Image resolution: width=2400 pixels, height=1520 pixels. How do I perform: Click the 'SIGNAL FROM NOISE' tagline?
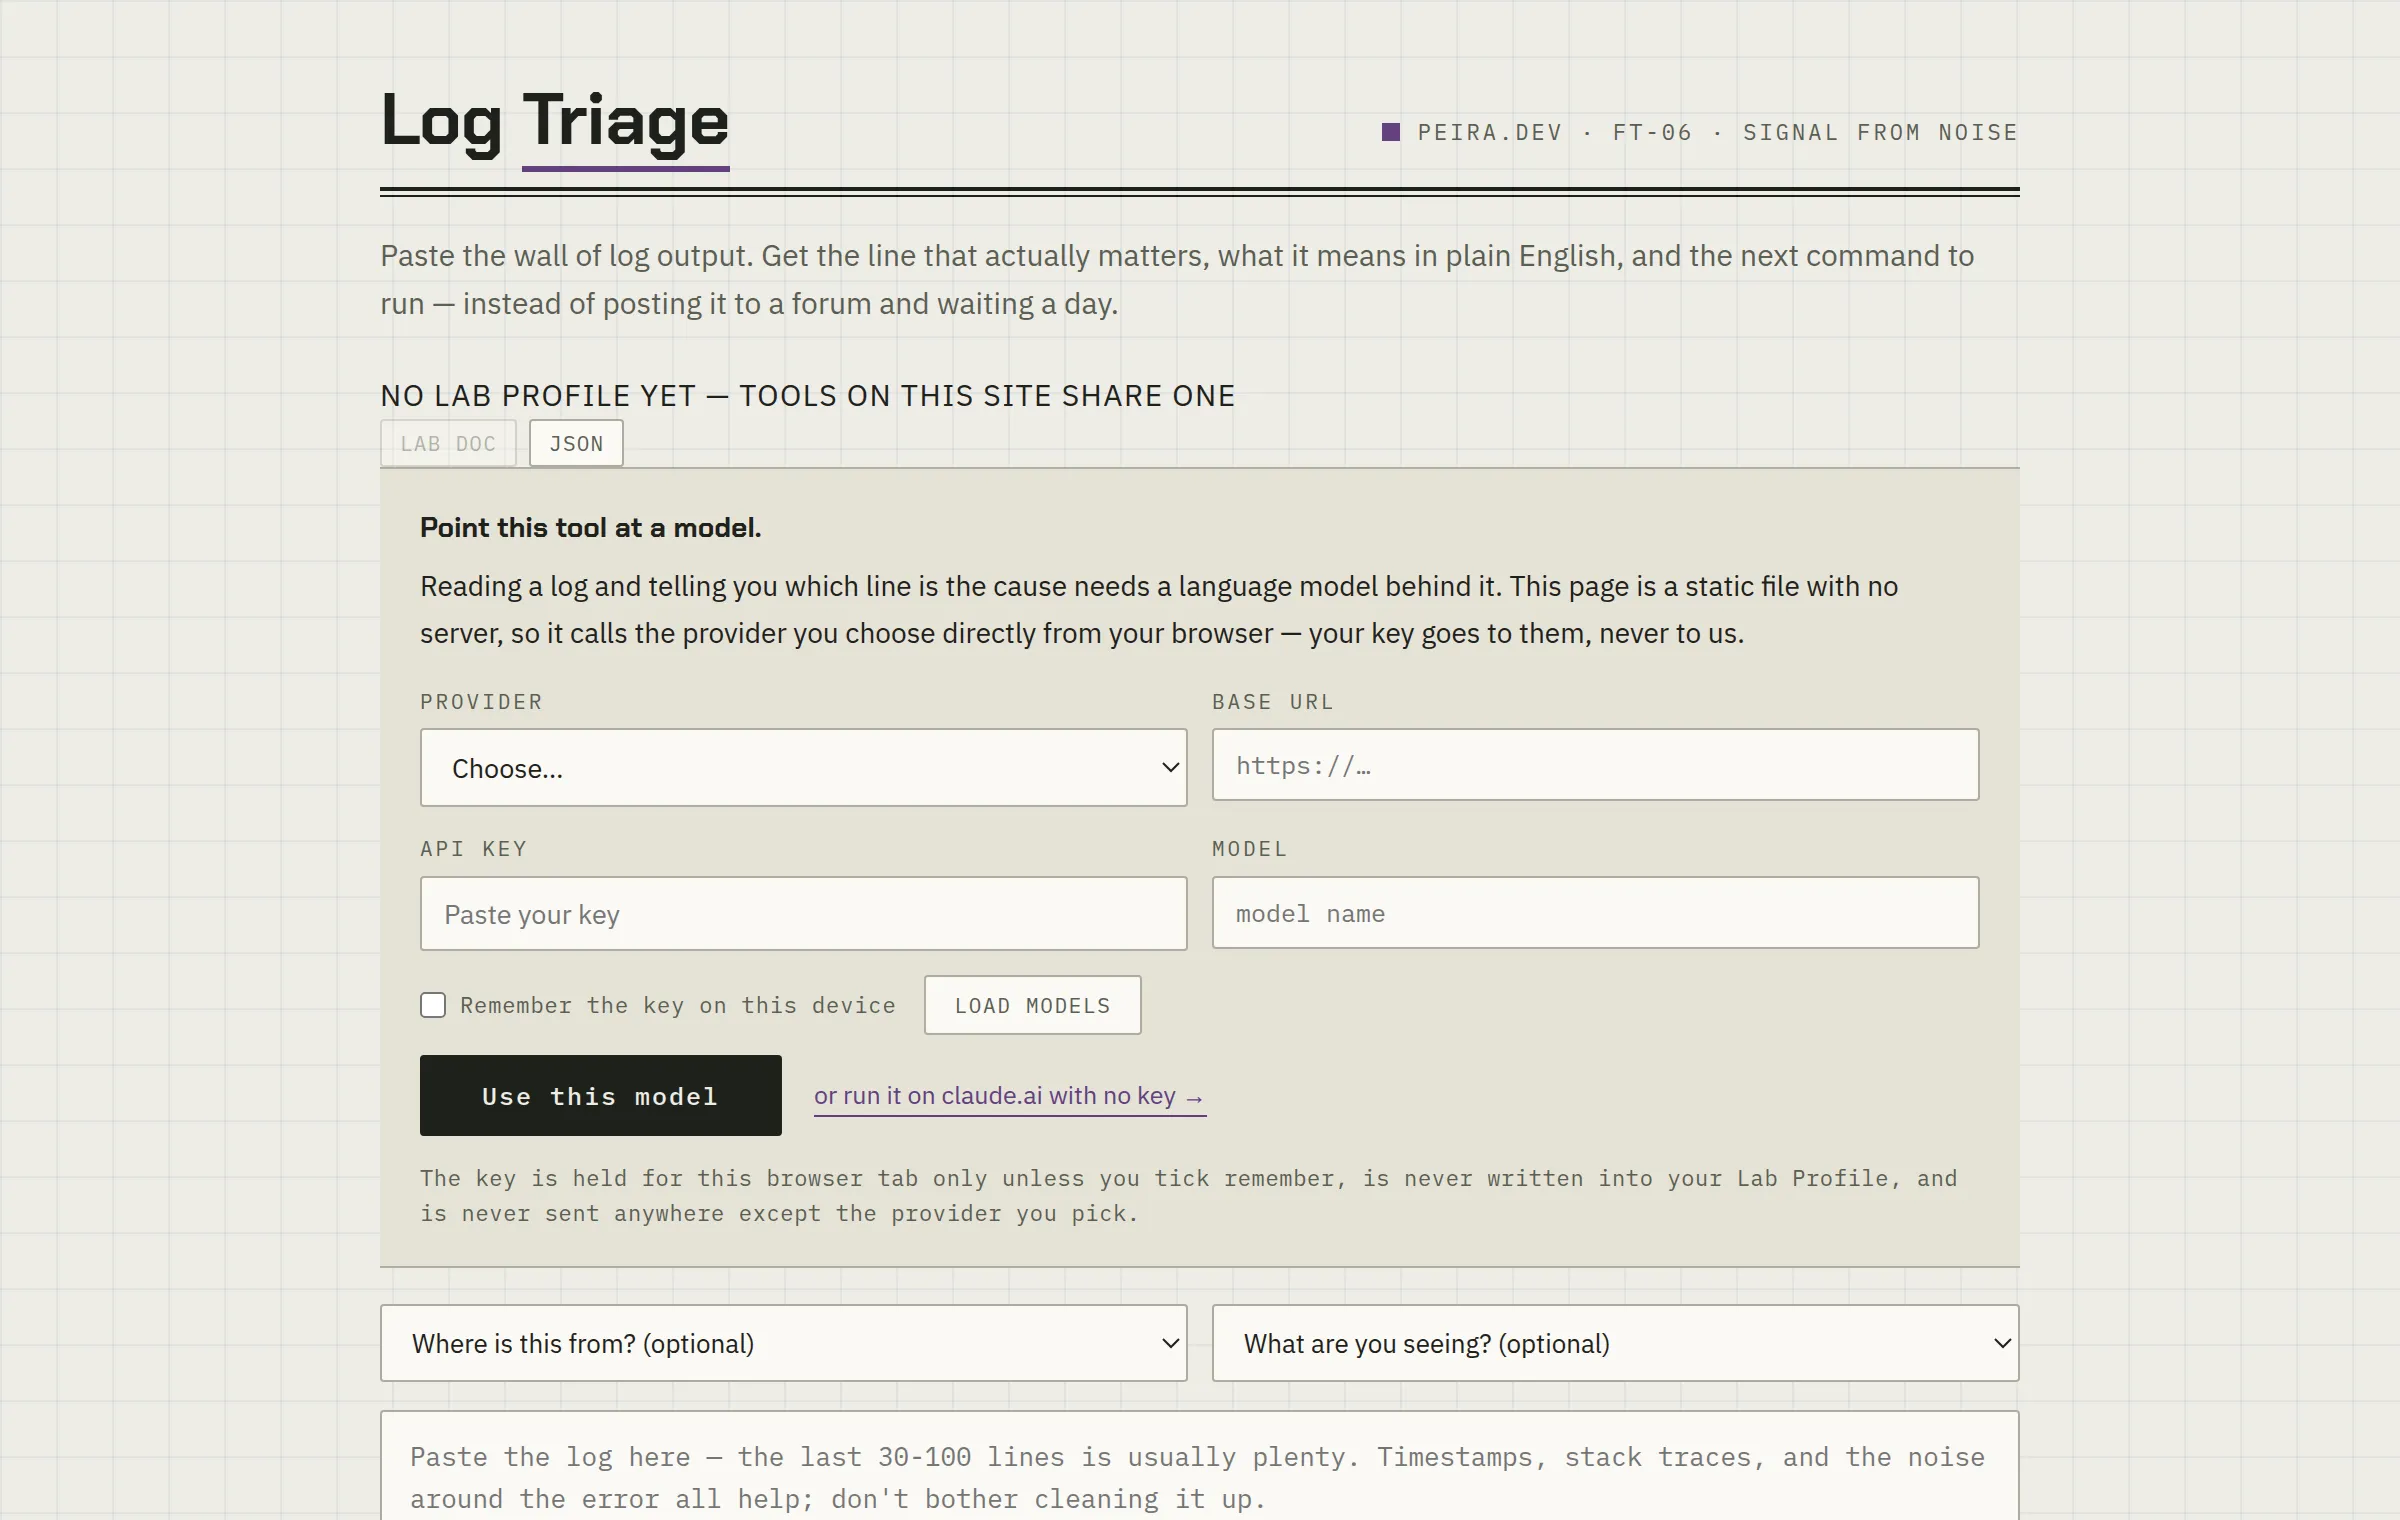1880,133
